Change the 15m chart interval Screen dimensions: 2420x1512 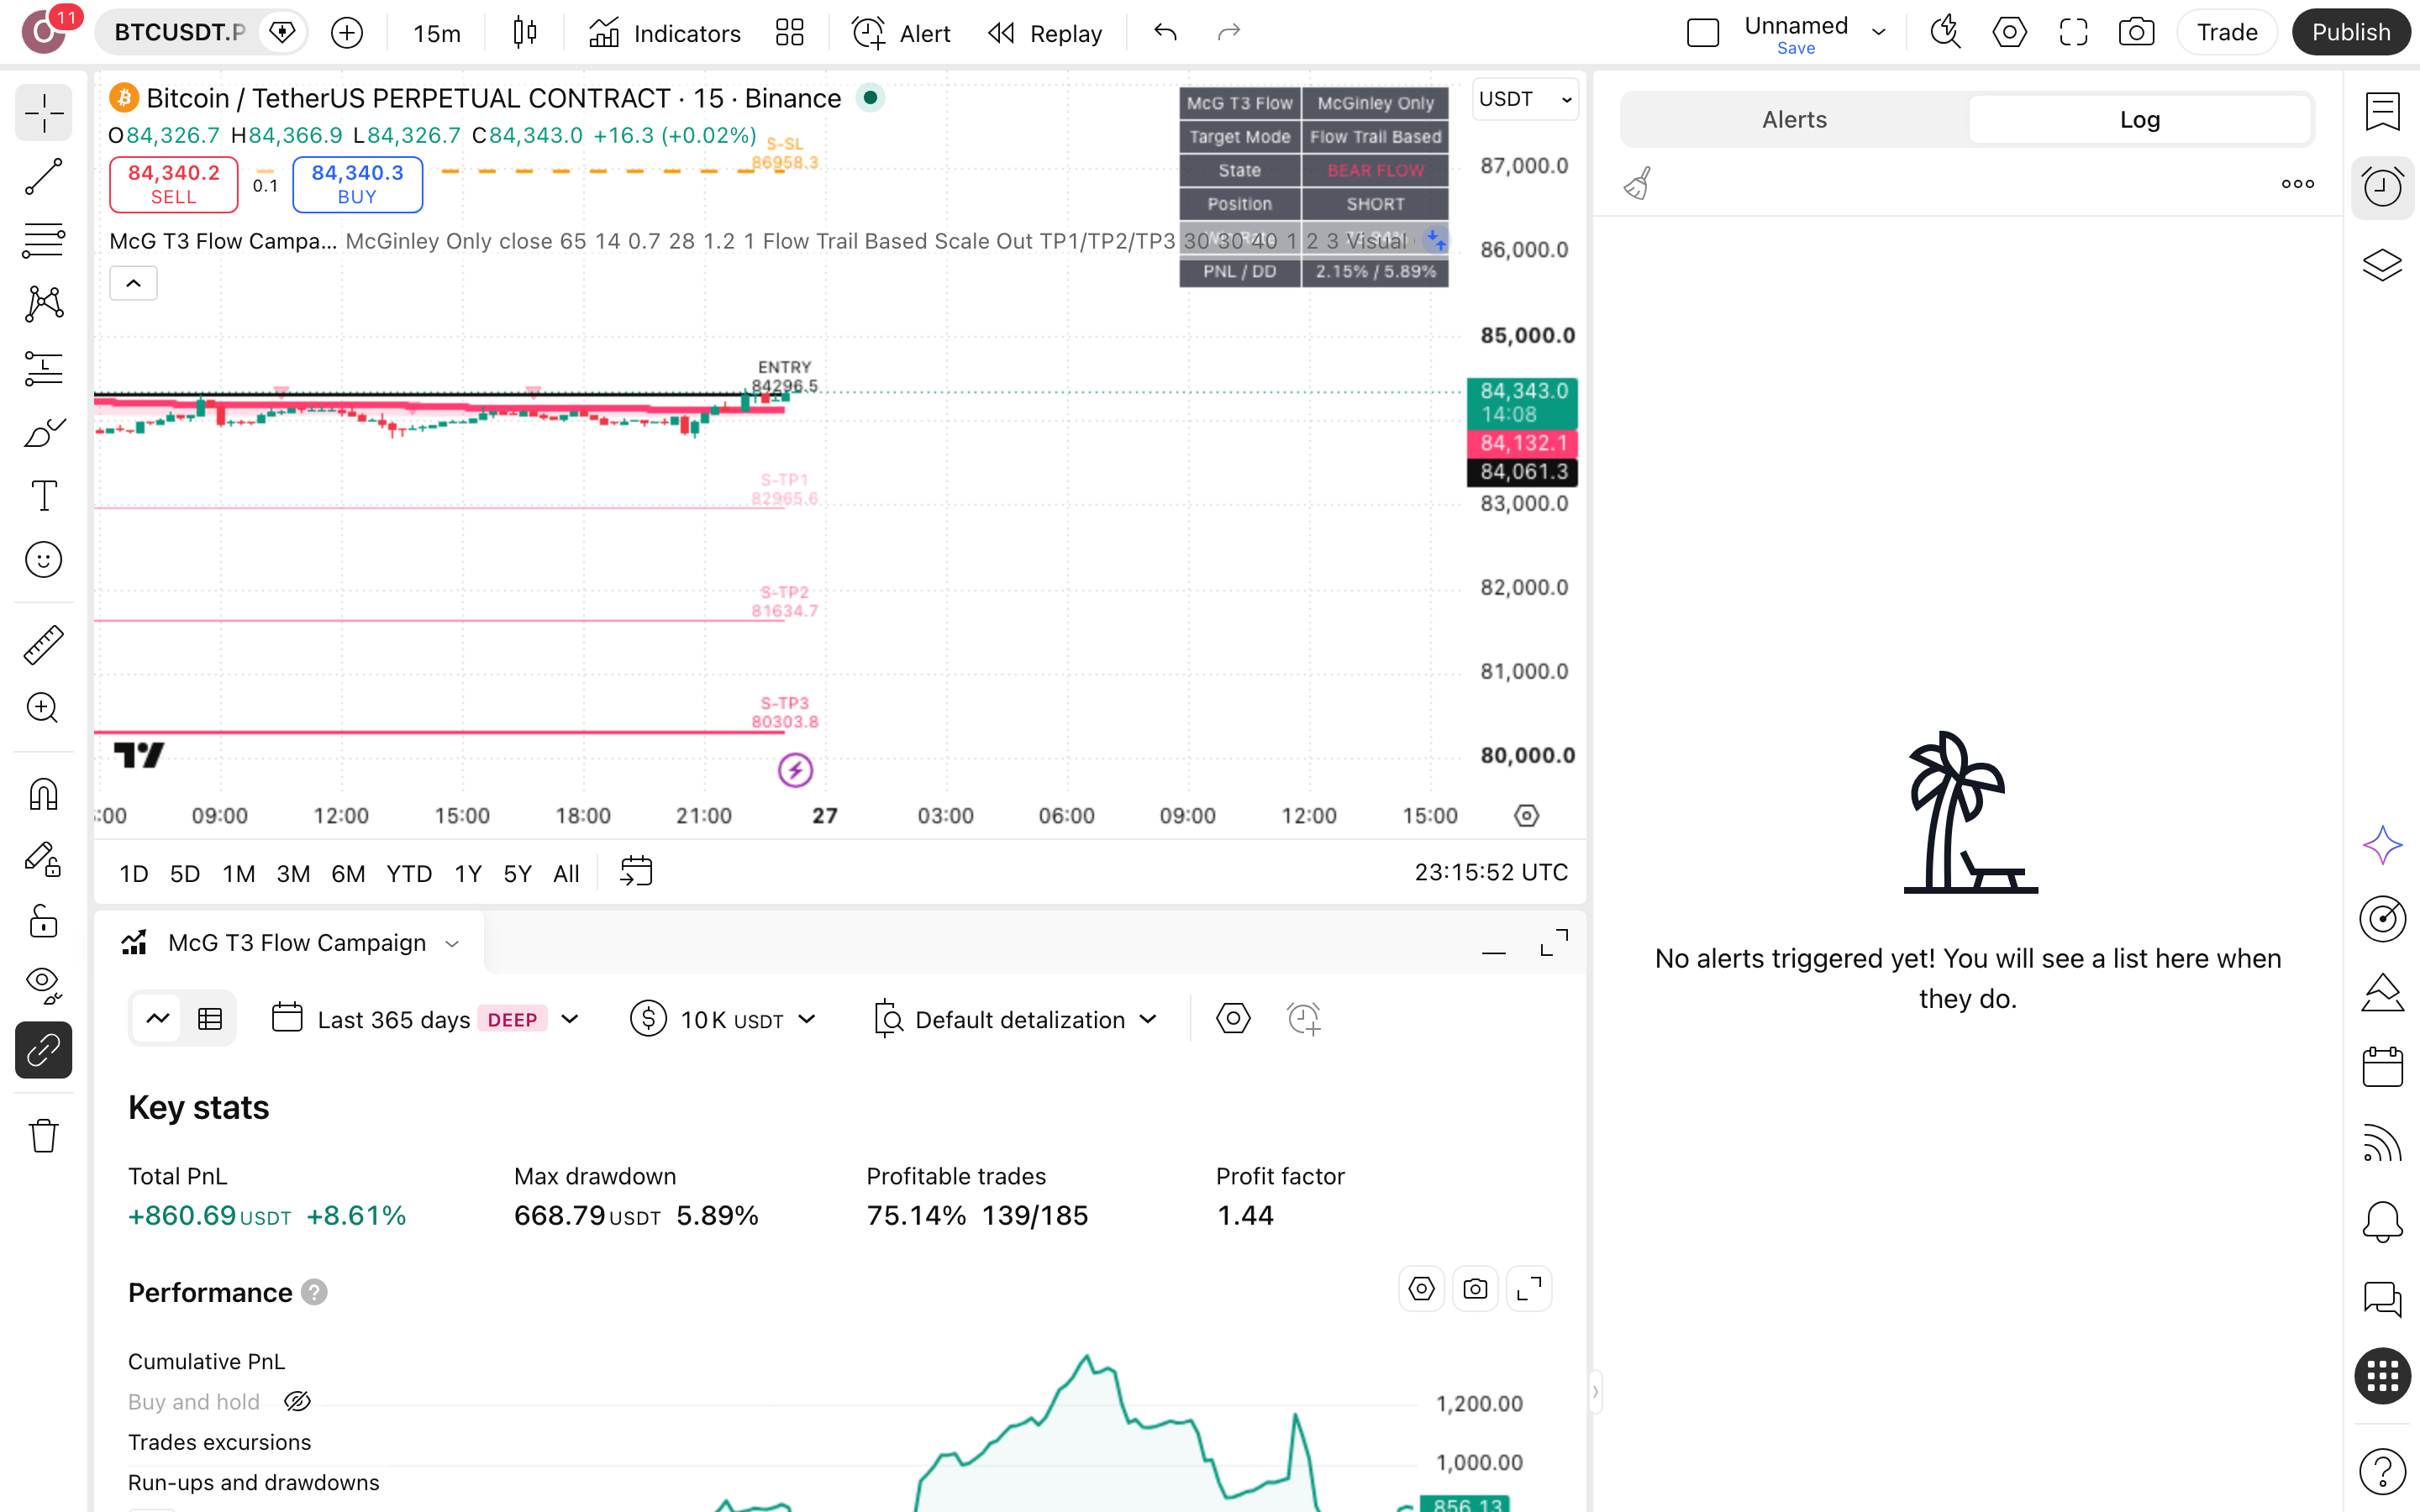[437, 33]
